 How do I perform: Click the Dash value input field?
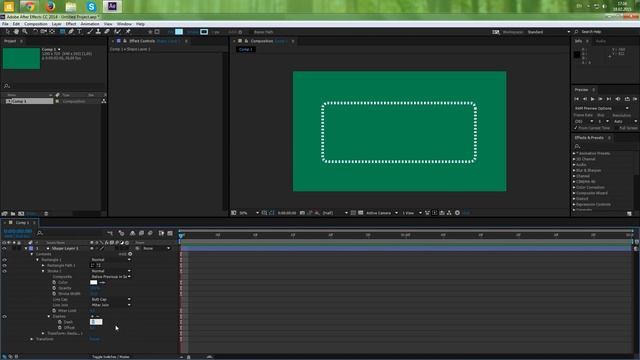click(x=96, y=322)
